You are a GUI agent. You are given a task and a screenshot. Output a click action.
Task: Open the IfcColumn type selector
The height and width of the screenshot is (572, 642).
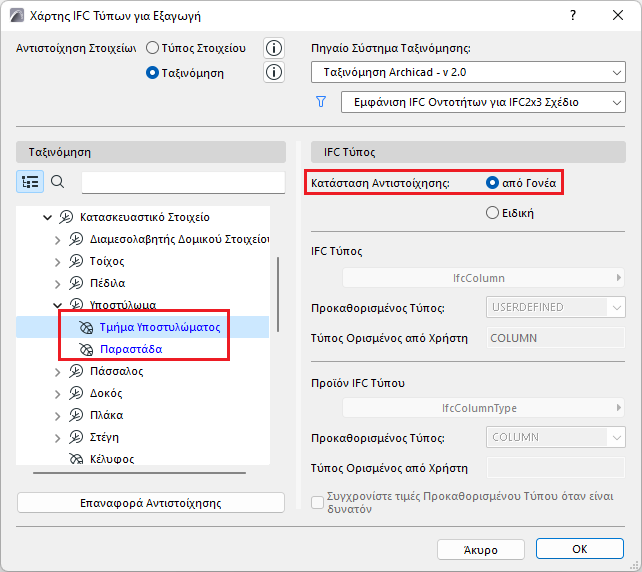click(x=483, y=278)
